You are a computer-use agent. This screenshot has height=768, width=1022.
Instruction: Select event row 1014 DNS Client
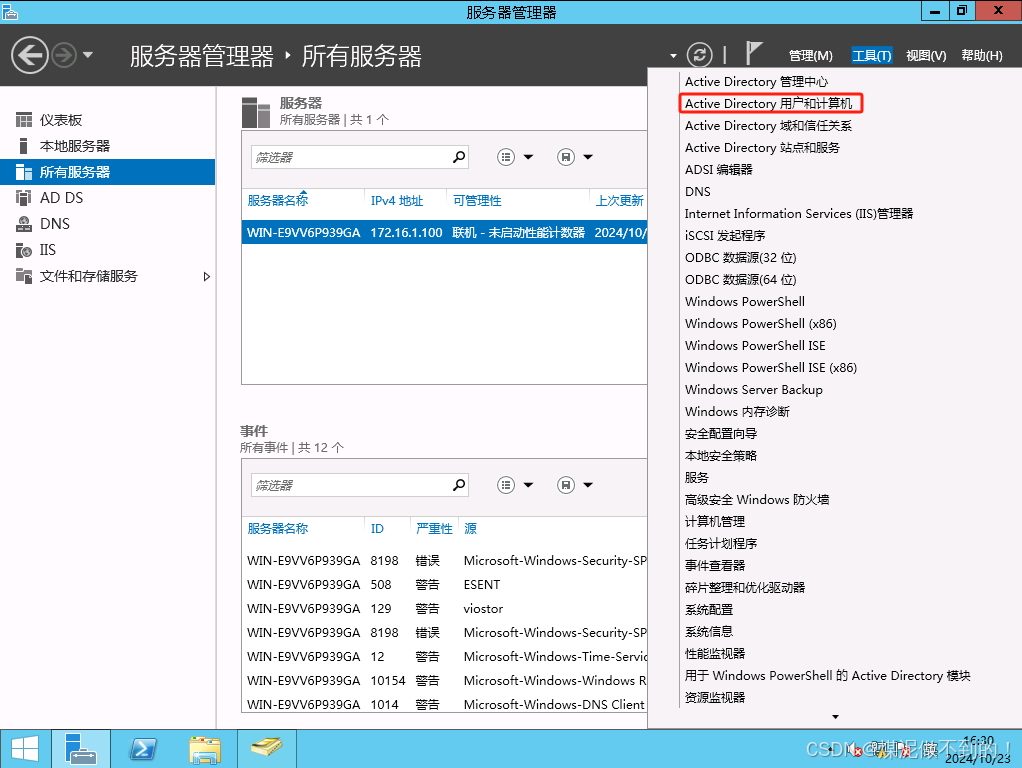pos(445,704)
